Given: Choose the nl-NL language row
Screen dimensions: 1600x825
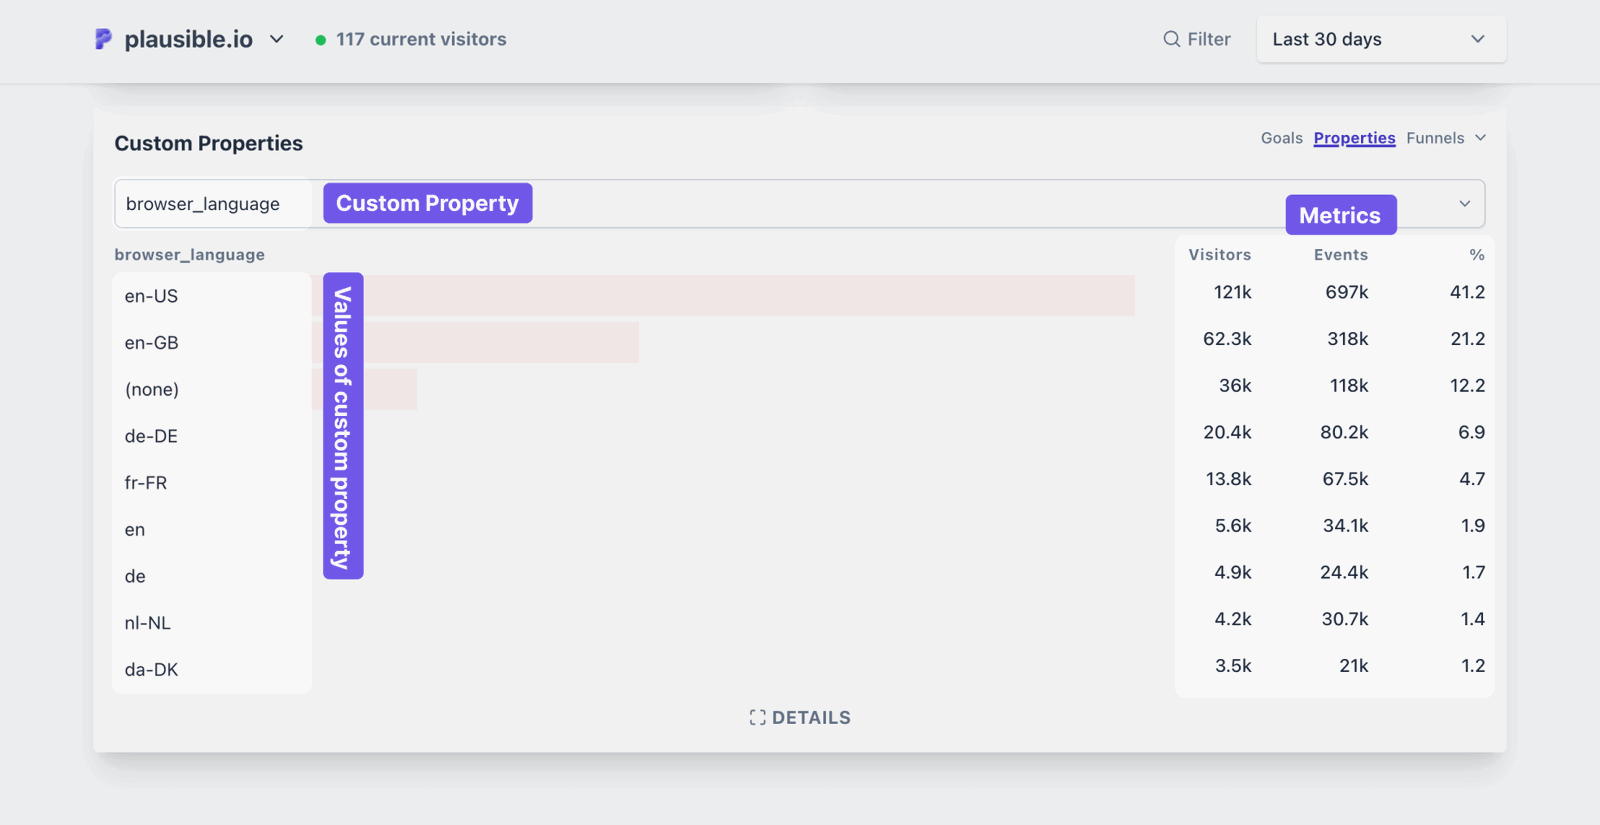Looking at the screenshot, I should coord(148,623).
